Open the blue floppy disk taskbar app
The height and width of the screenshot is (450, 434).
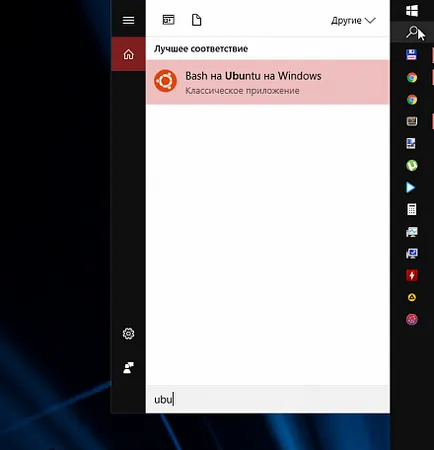point(412,55)
